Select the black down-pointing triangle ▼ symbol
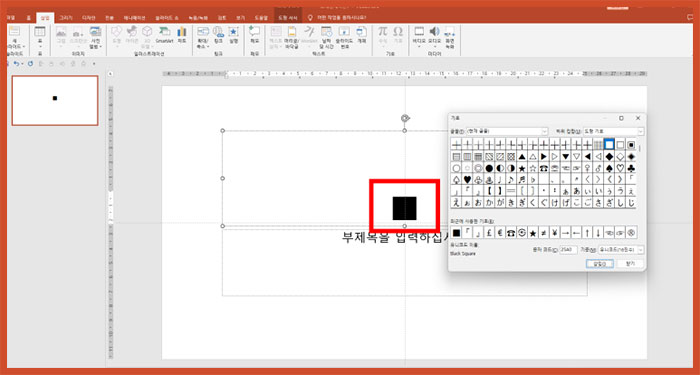This screenshot has width=700, height=375. point(565,157)
